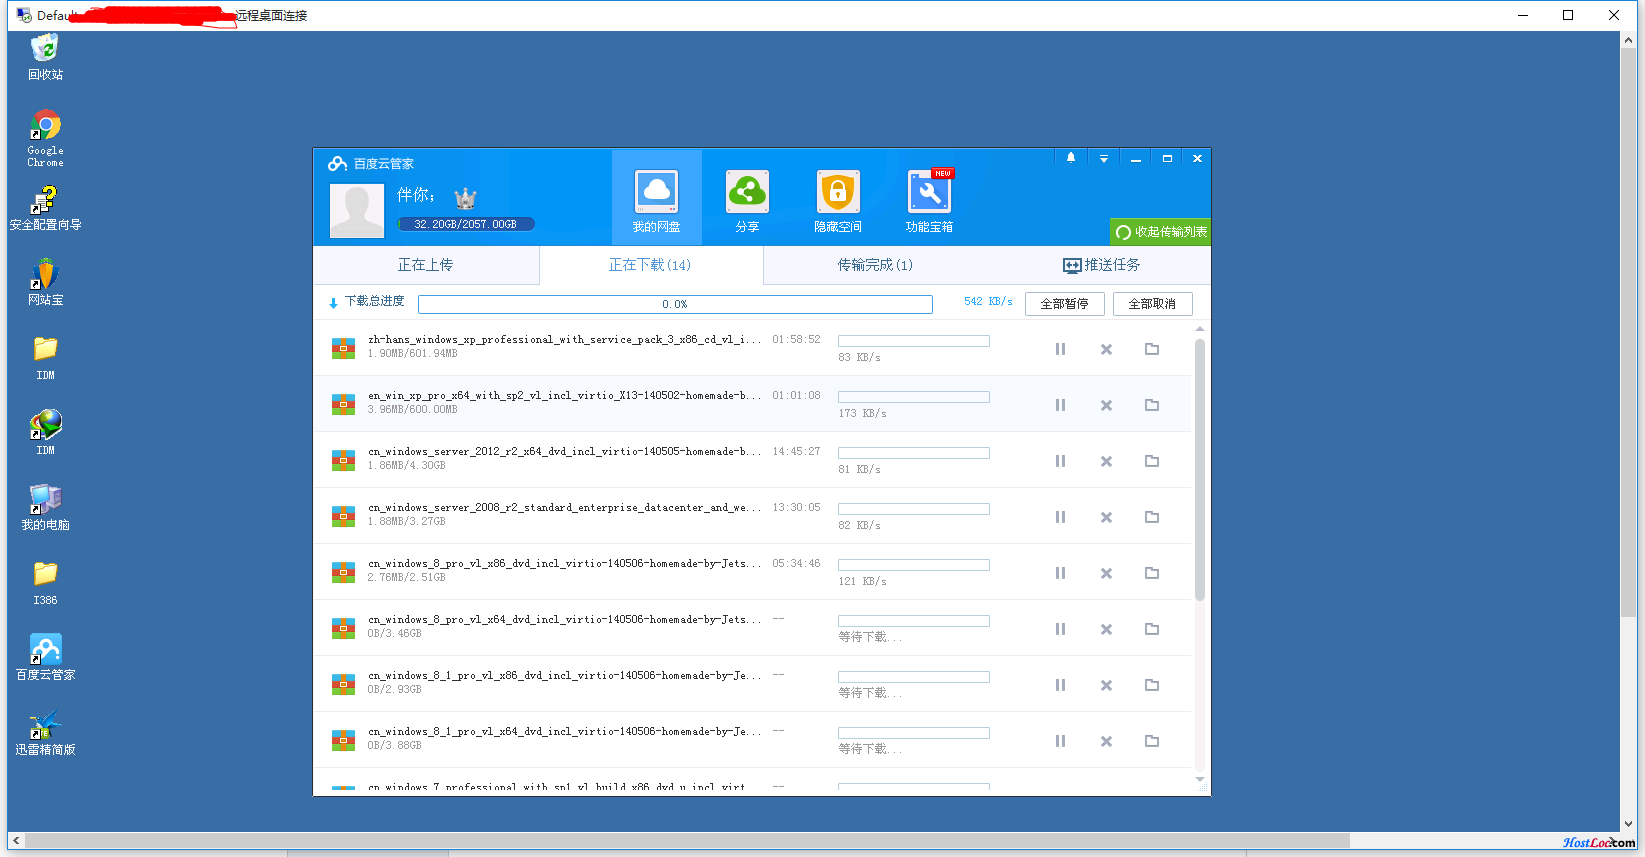Click the total download progress bar
This screenshot has height=857, width=1645.
(675, 304)
